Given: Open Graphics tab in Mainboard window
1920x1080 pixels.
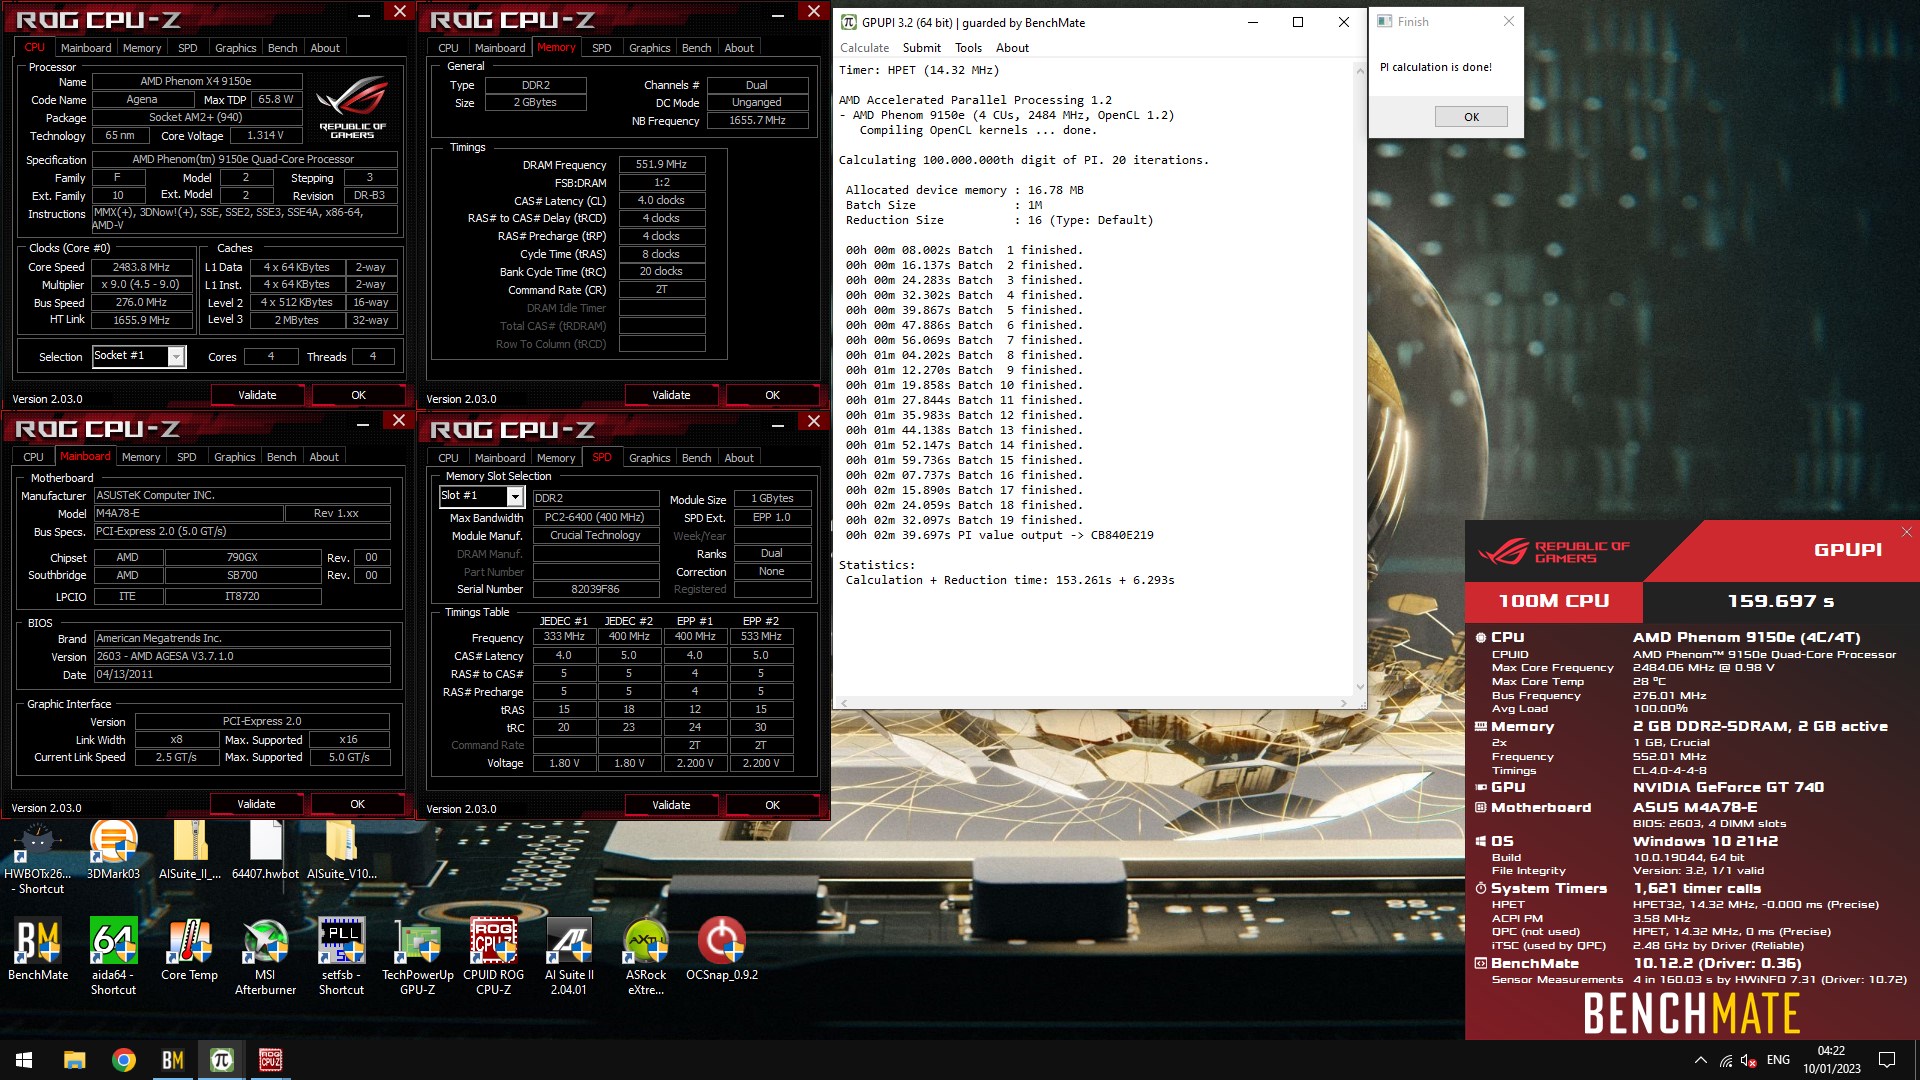Looking at the screenshot, I should point(235,457).
